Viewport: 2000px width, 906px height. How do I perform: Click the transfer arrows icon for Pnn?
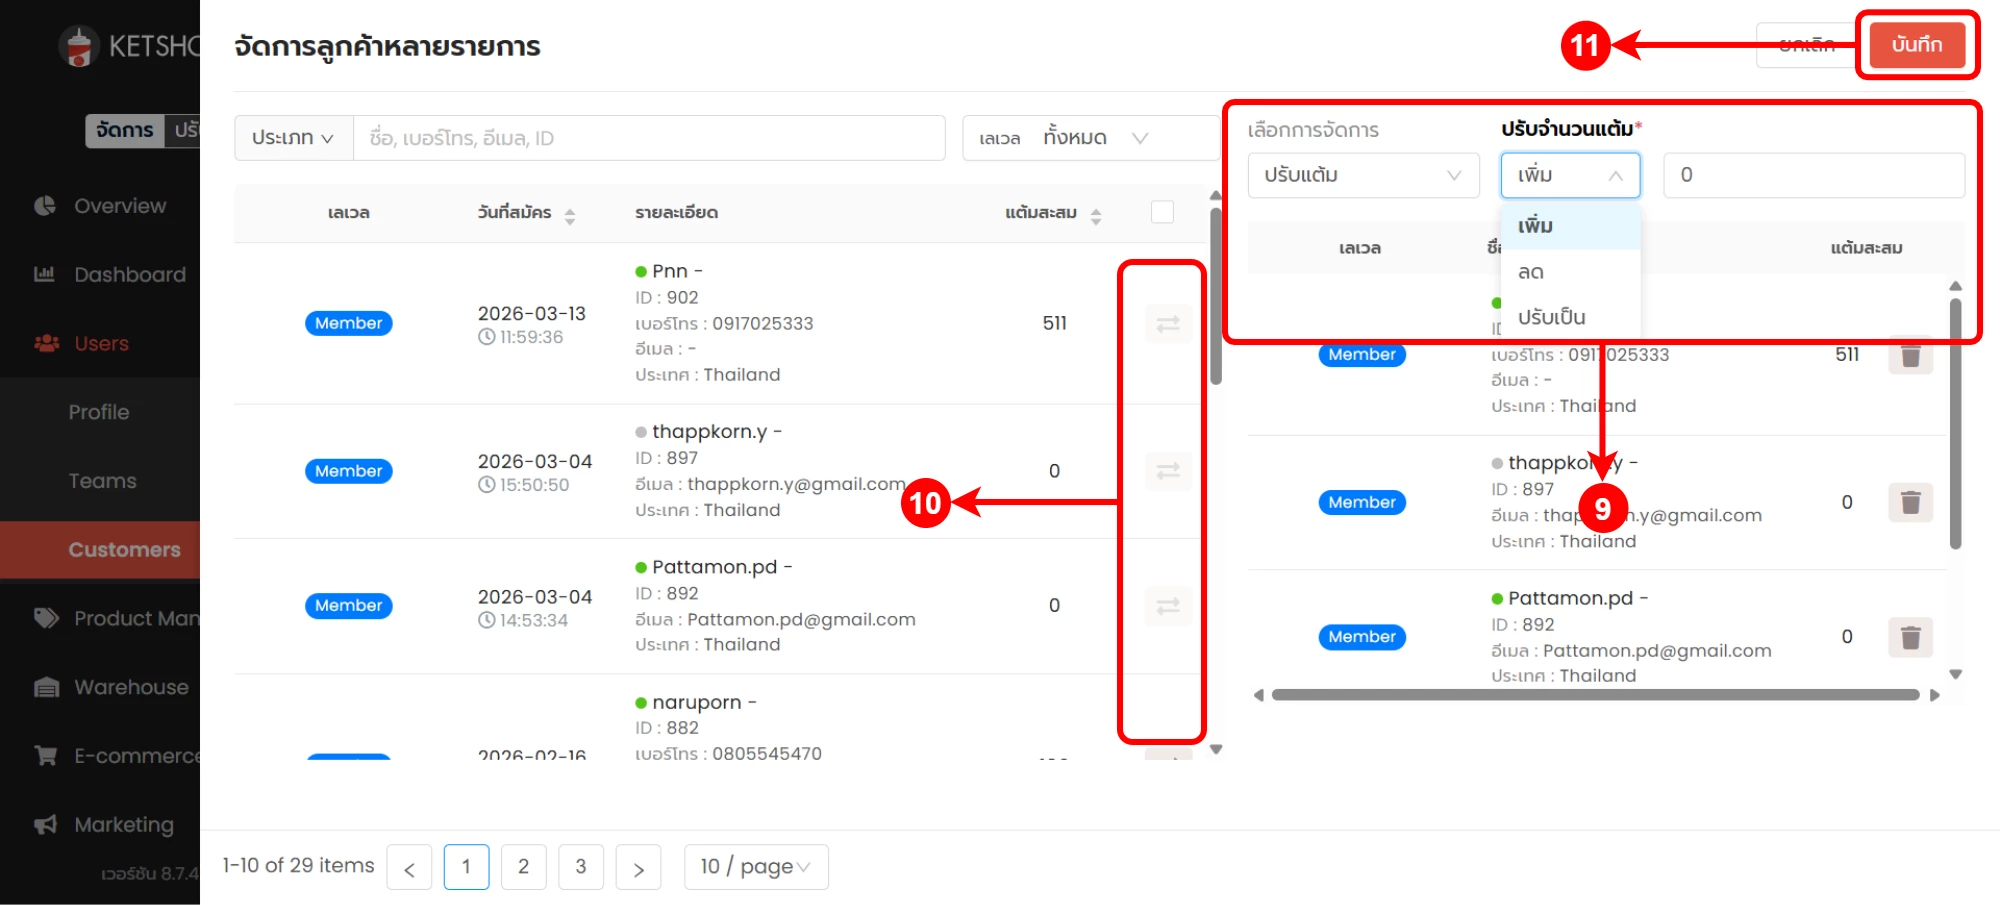(1168, 324)
